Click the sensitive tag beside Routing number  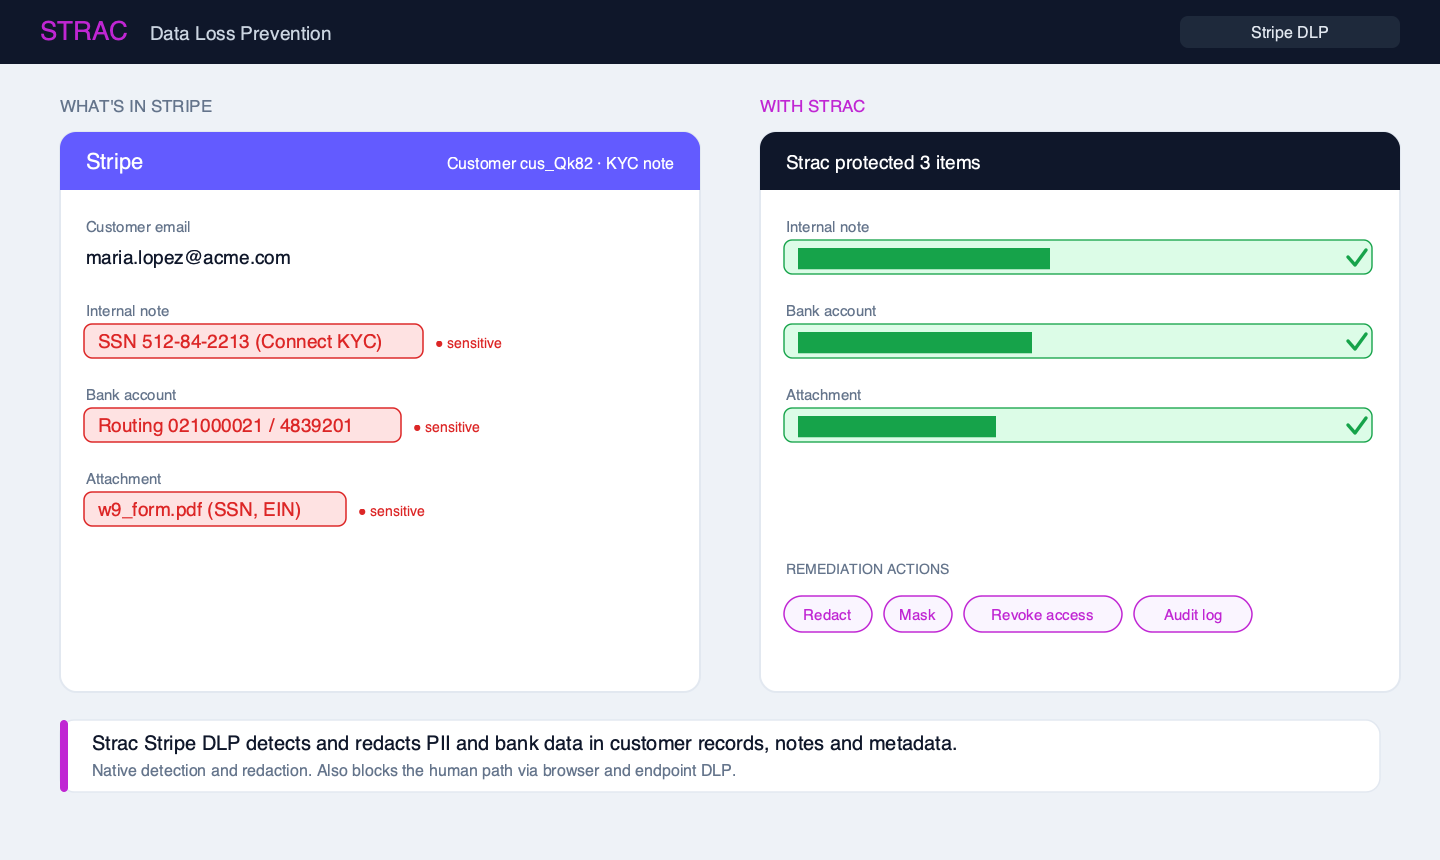pyautogui.click(x=447, y=427)
